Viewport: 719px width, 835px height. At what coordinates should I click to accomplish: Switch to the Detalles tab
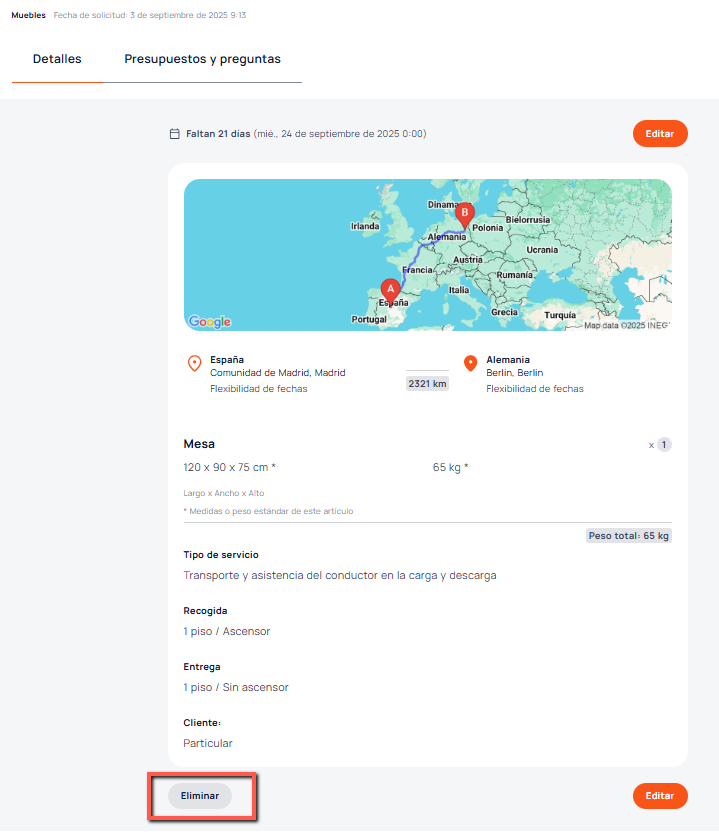57,59
